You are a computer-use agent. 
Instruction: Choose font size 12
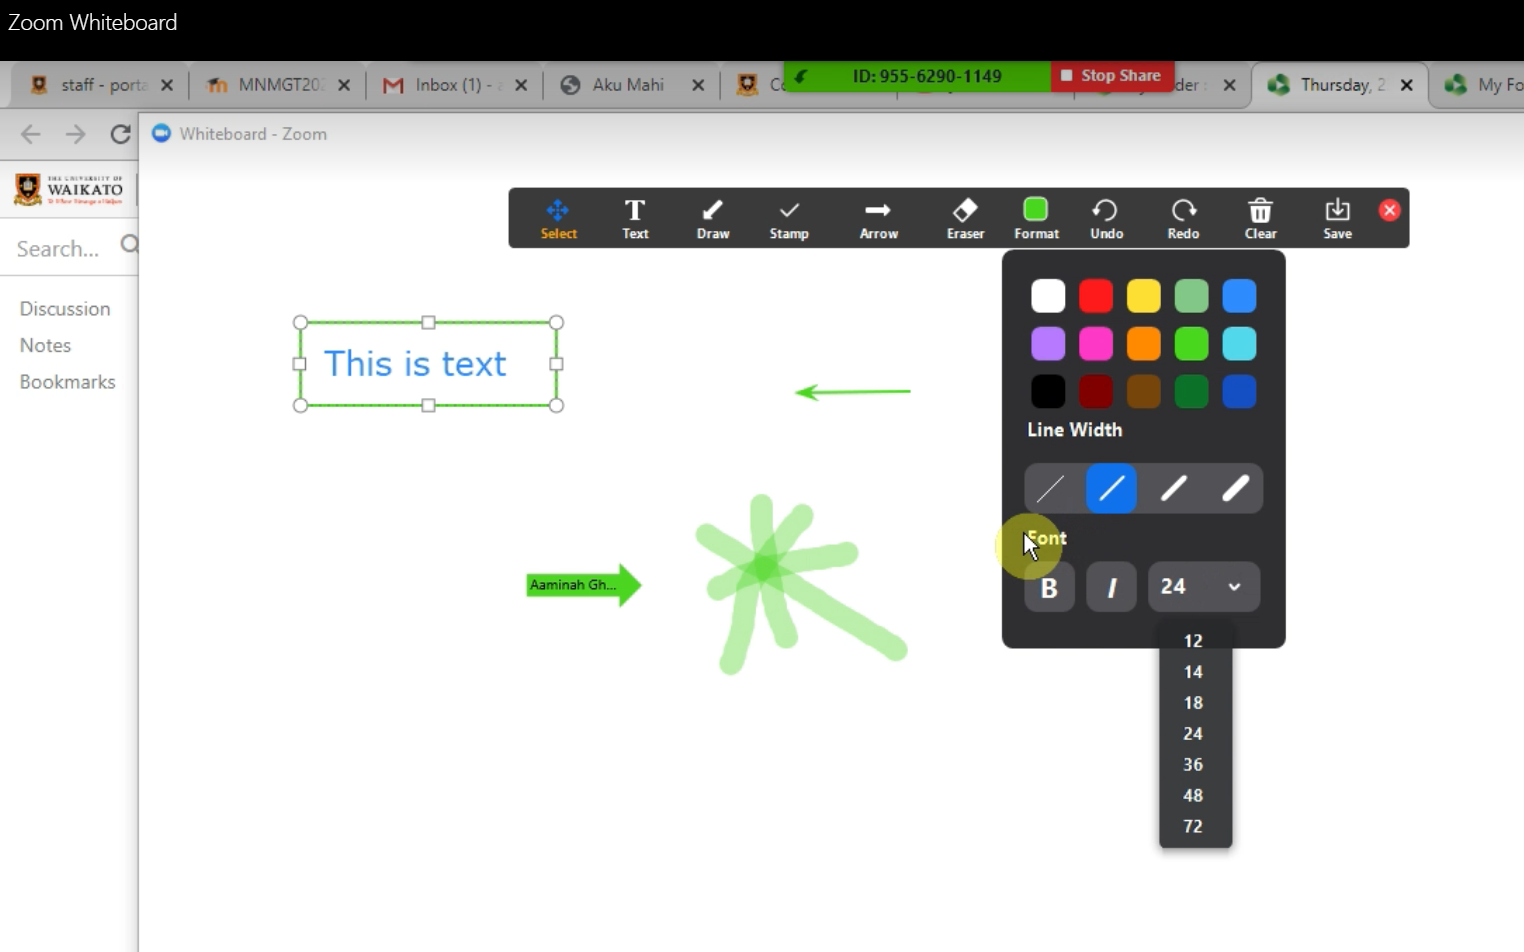click(x=1194, y=641)
